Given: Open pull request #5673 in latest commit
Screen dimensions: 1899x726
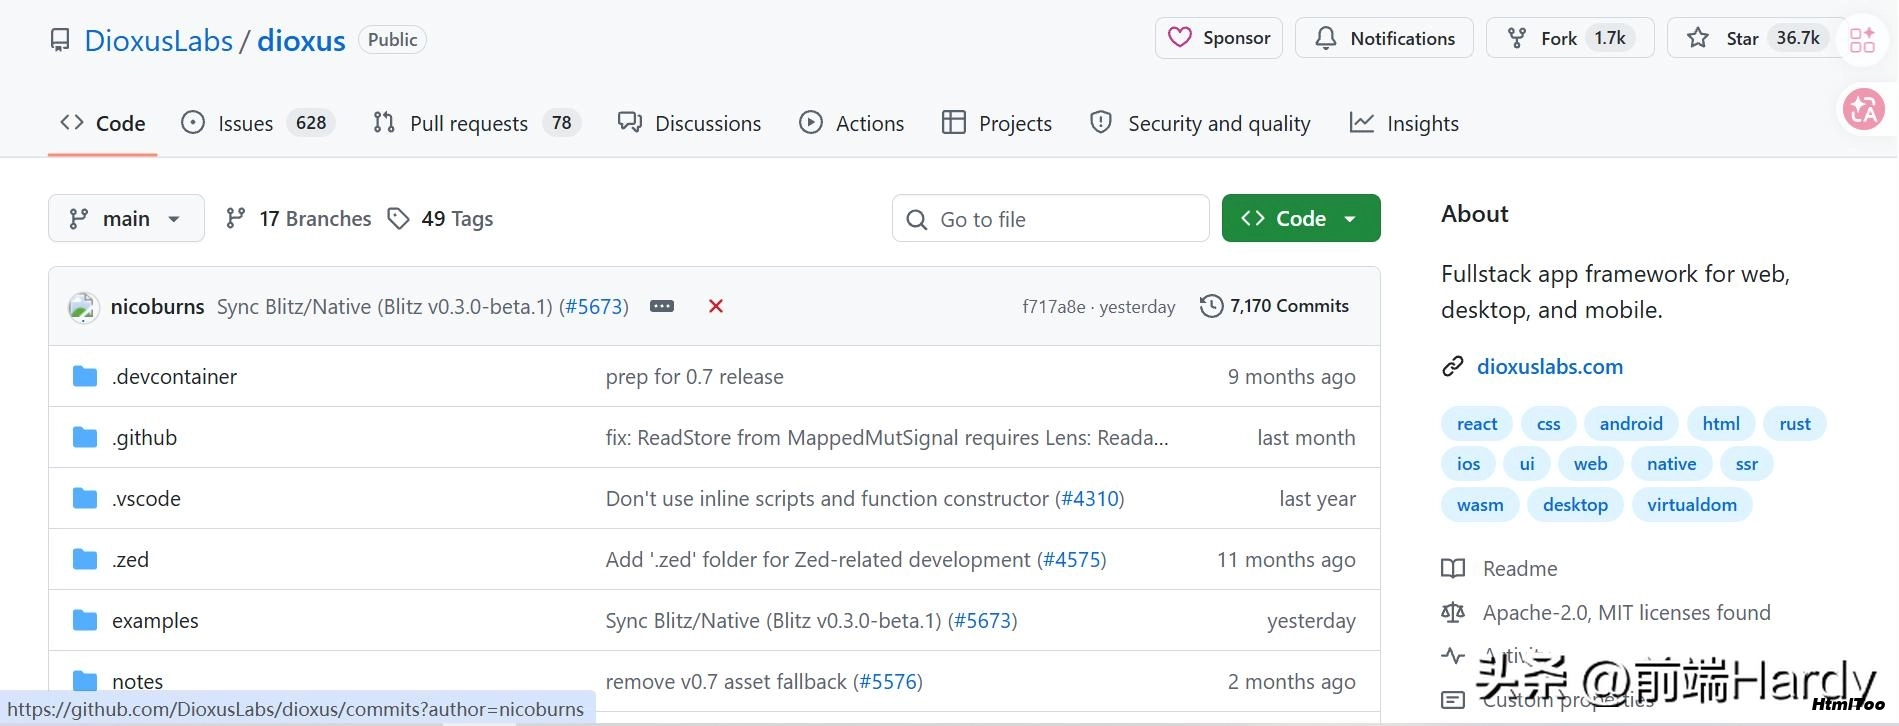Looking at the screenshot, I should tap(594, 306).
